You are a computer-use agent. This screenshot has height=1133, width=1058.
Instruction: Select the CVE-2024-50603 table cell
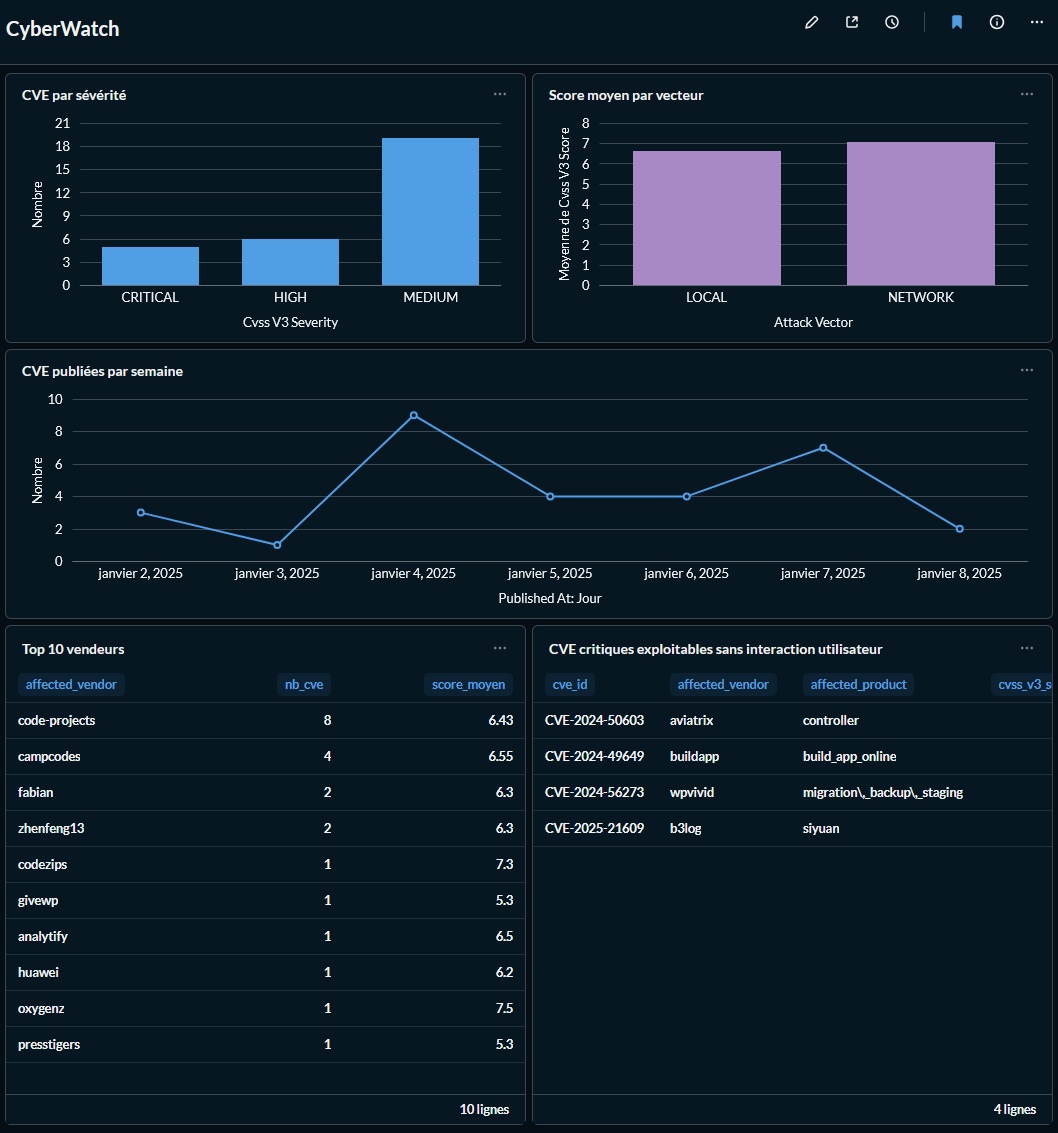click(594, 721)
